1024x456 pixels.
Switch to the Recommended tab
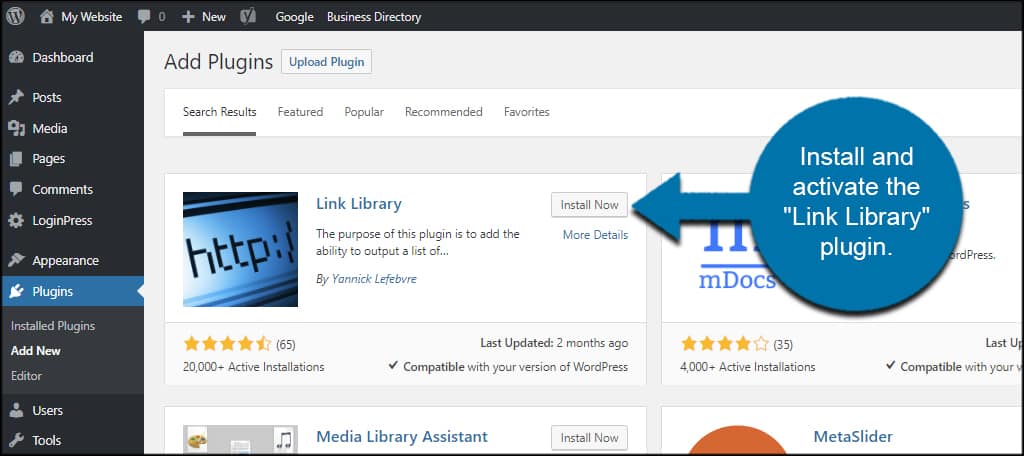(443, 112)
